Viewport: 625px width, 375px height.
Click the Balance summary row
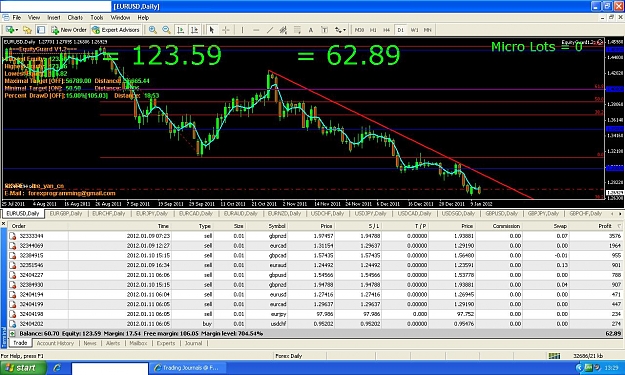pyautogui.click(x=315, y=334)
